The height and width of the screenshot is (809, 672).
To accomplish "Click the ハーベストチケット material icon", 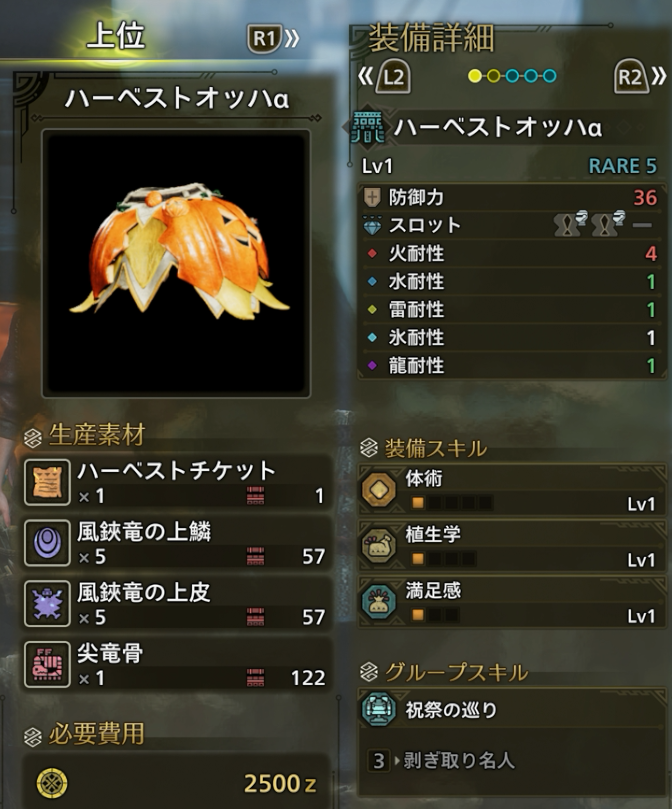I will coord(47,482).
